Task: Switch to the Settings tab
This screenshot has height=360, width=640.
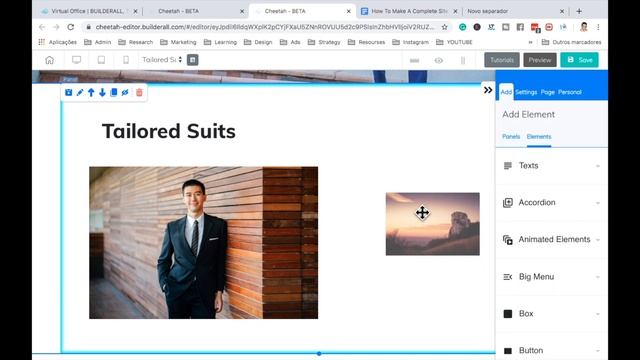Action: [x=526, y=92]
